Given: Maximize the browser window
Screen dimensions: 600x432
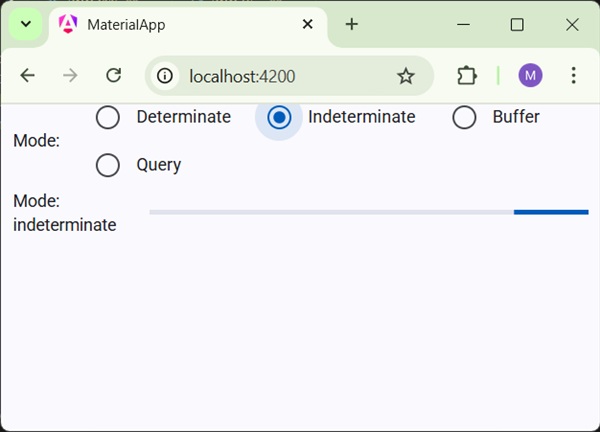Looking at the screenshot, I should [x=517, y=24].
